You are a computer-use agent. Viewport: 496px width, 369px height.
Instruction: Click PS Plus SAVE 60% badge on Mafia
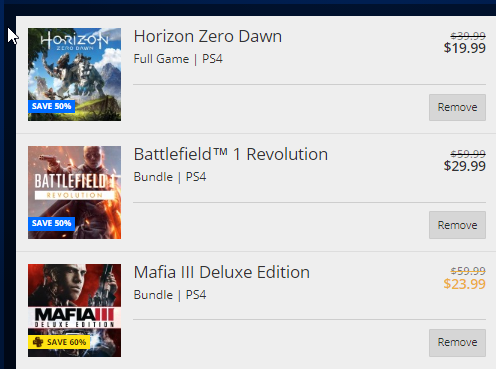coord(59,342)
